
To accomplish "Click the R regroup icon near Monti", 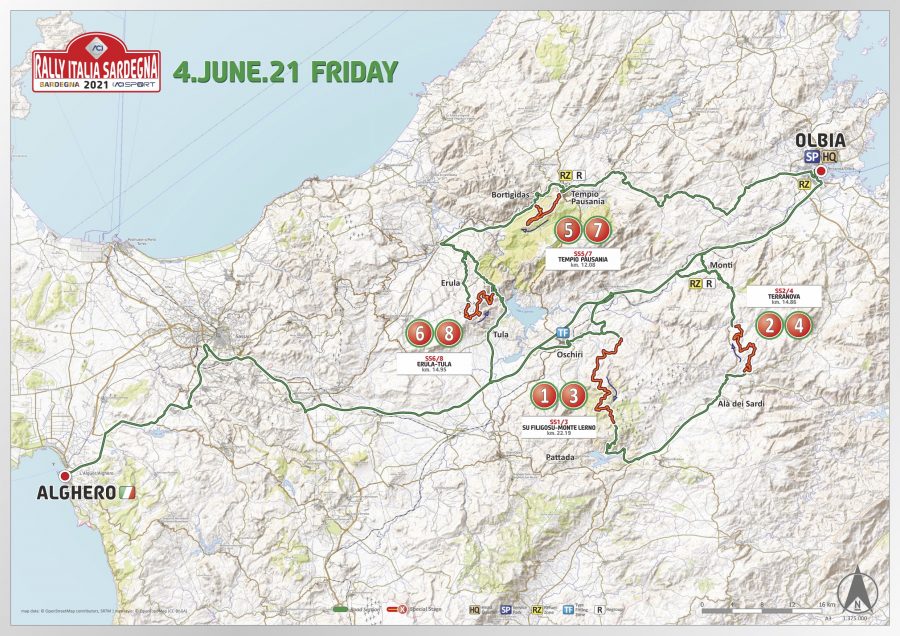I will coord(709,284).
